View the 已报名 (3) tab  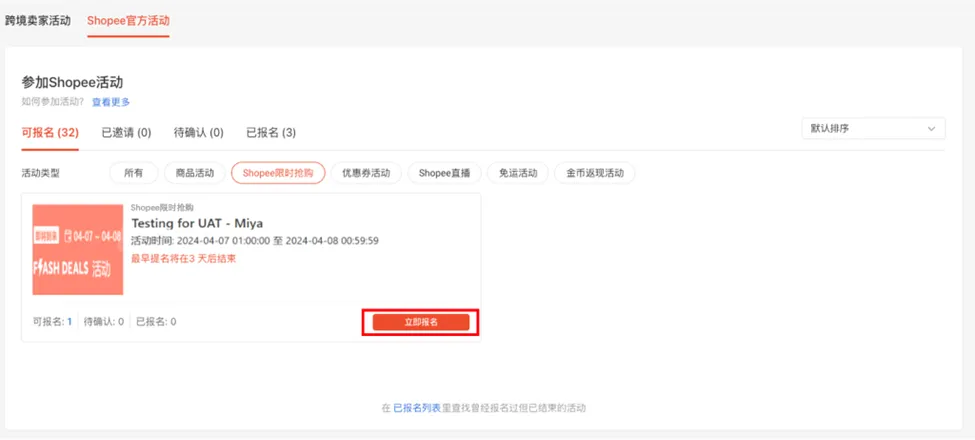point(271,132)
